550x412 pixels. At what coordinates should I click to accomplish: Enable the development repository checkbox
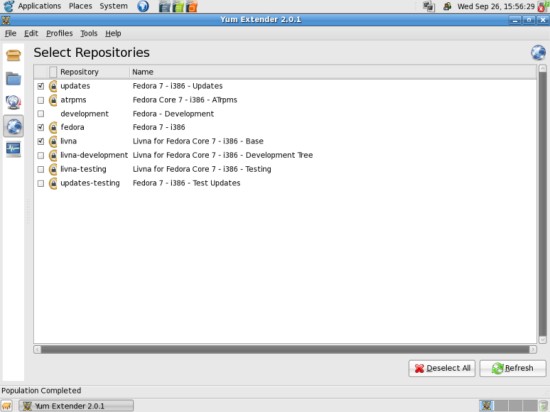[41, 114]
